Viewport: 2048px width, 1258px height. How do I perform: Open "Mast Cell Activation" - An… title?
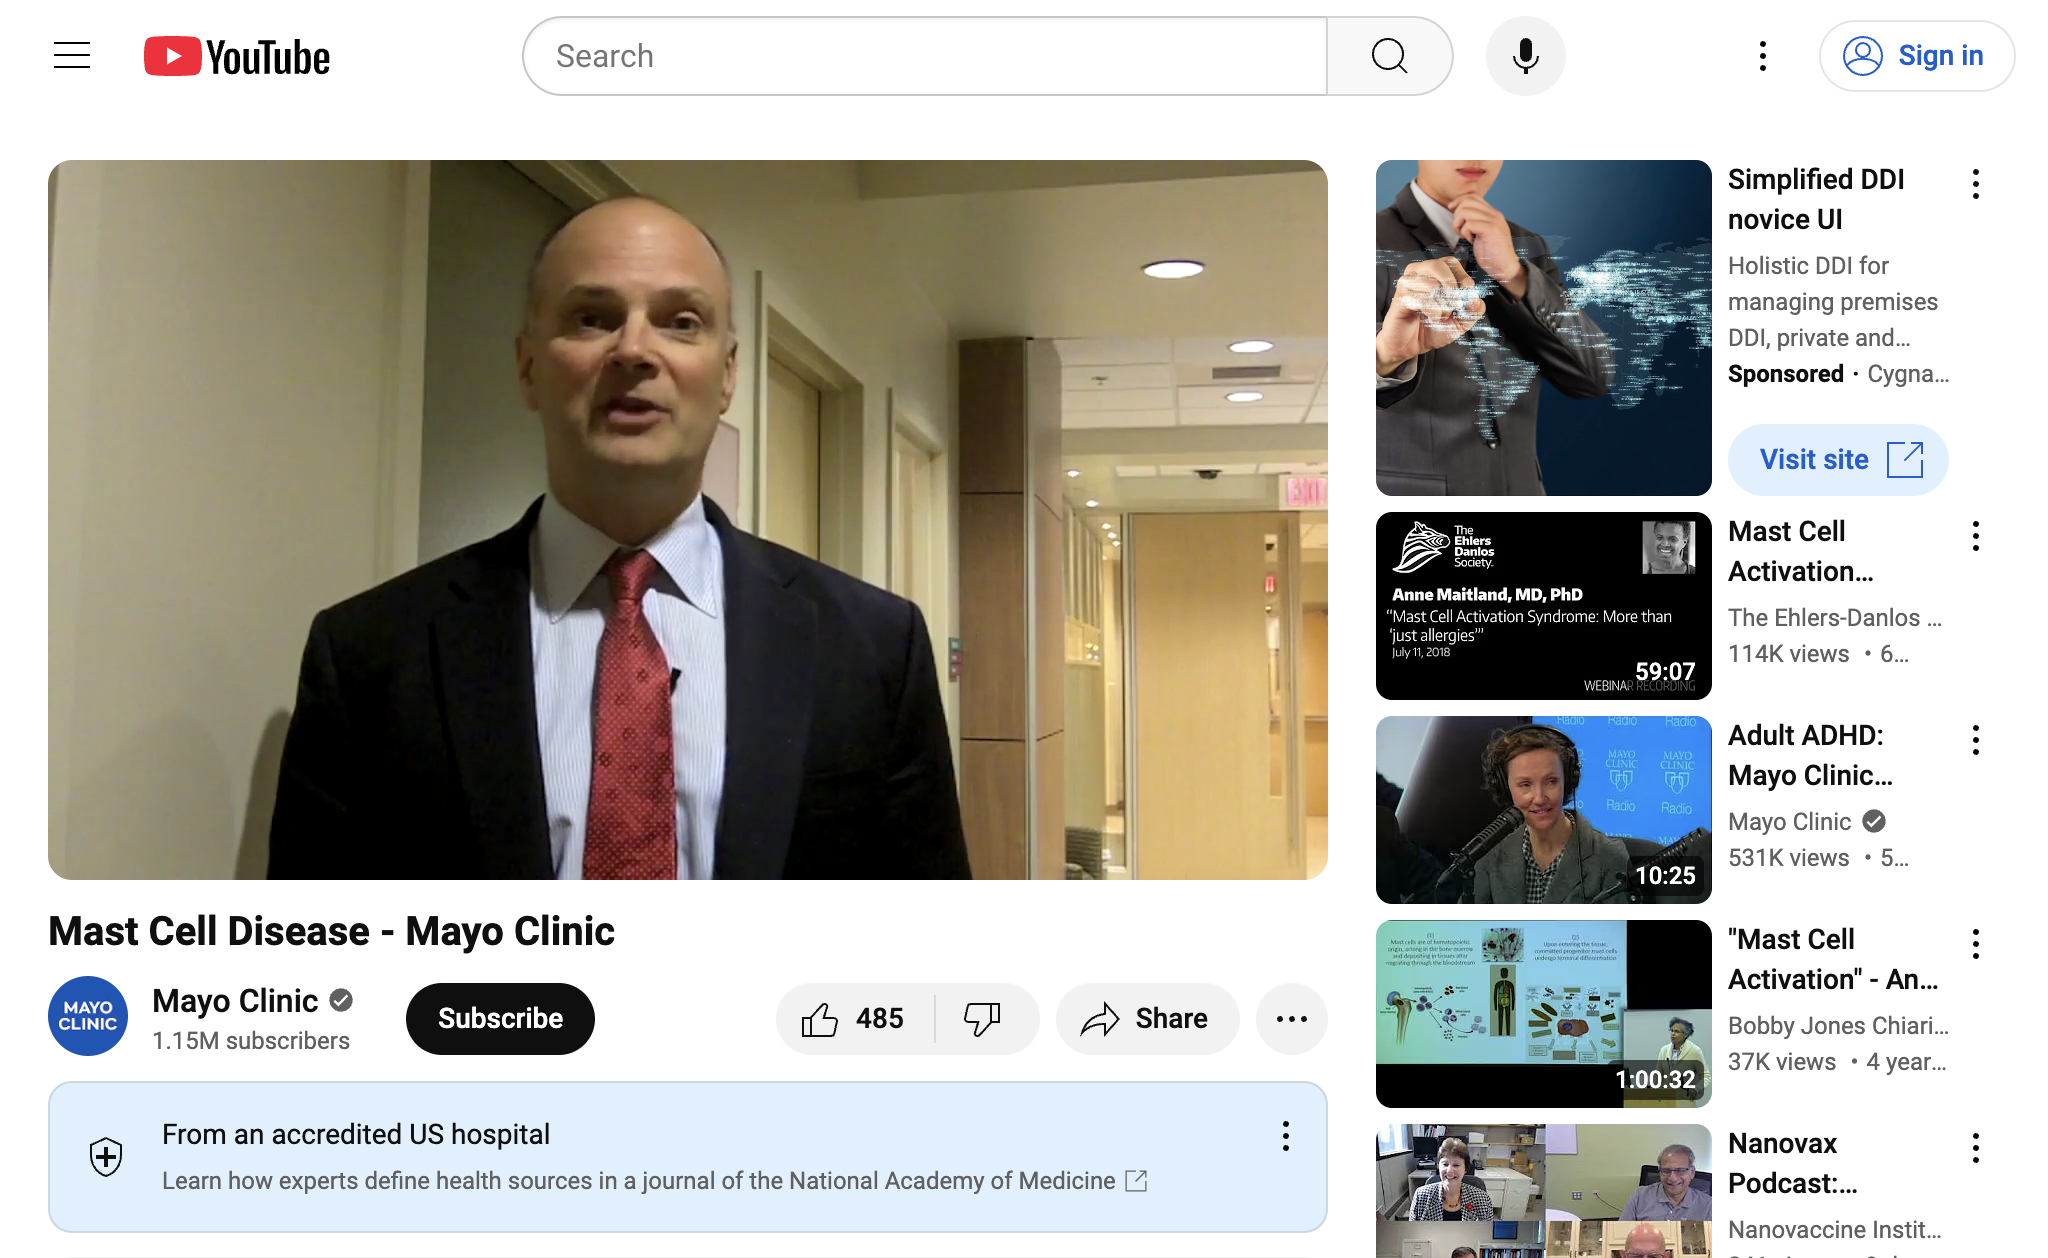tap(1833, 959)
